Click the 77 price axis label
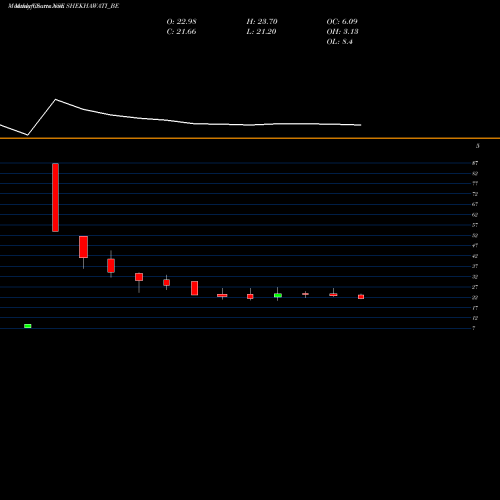Screen dimensions: 500x500 point(475,183)
